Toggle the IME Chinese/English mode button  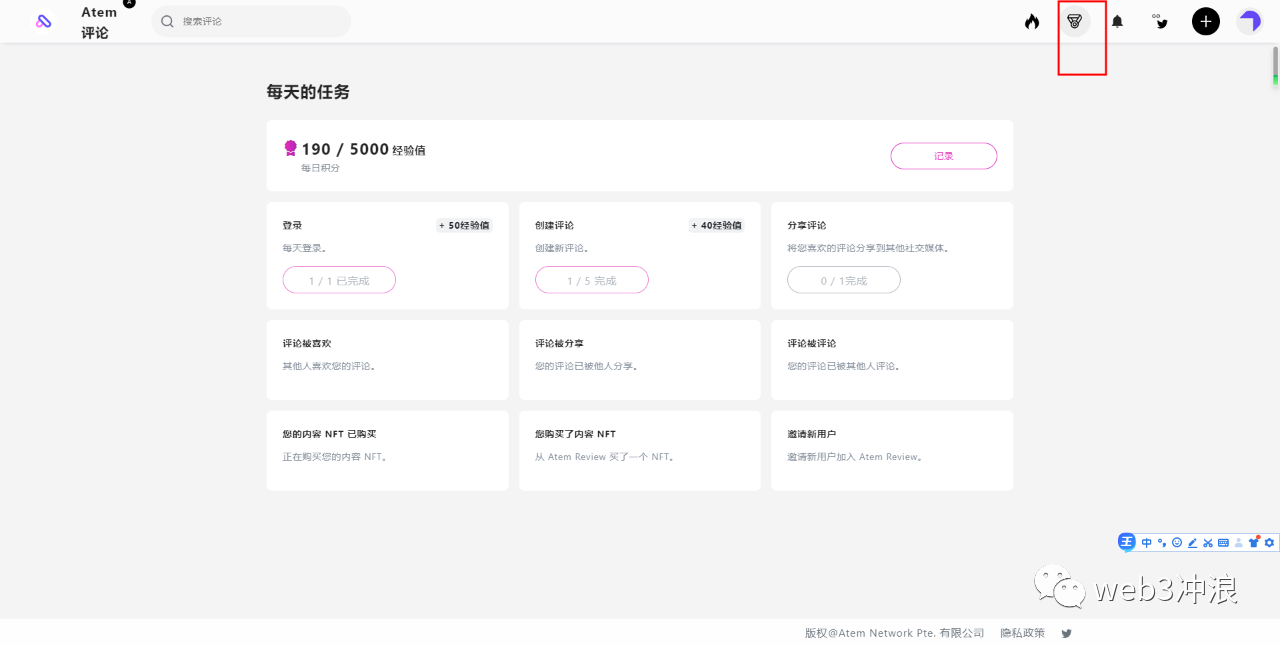pyautogui.click(x=1147, y=543)
